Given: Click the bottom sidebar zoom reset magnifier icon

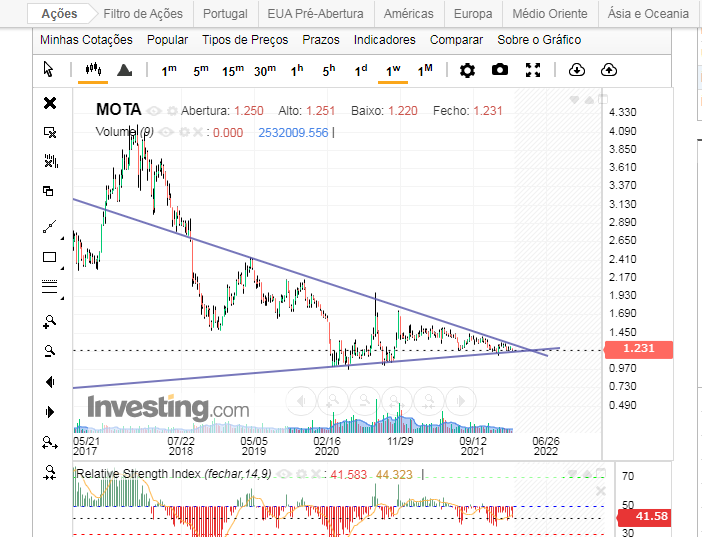Looking at the screenshot, I should point(49,473).
